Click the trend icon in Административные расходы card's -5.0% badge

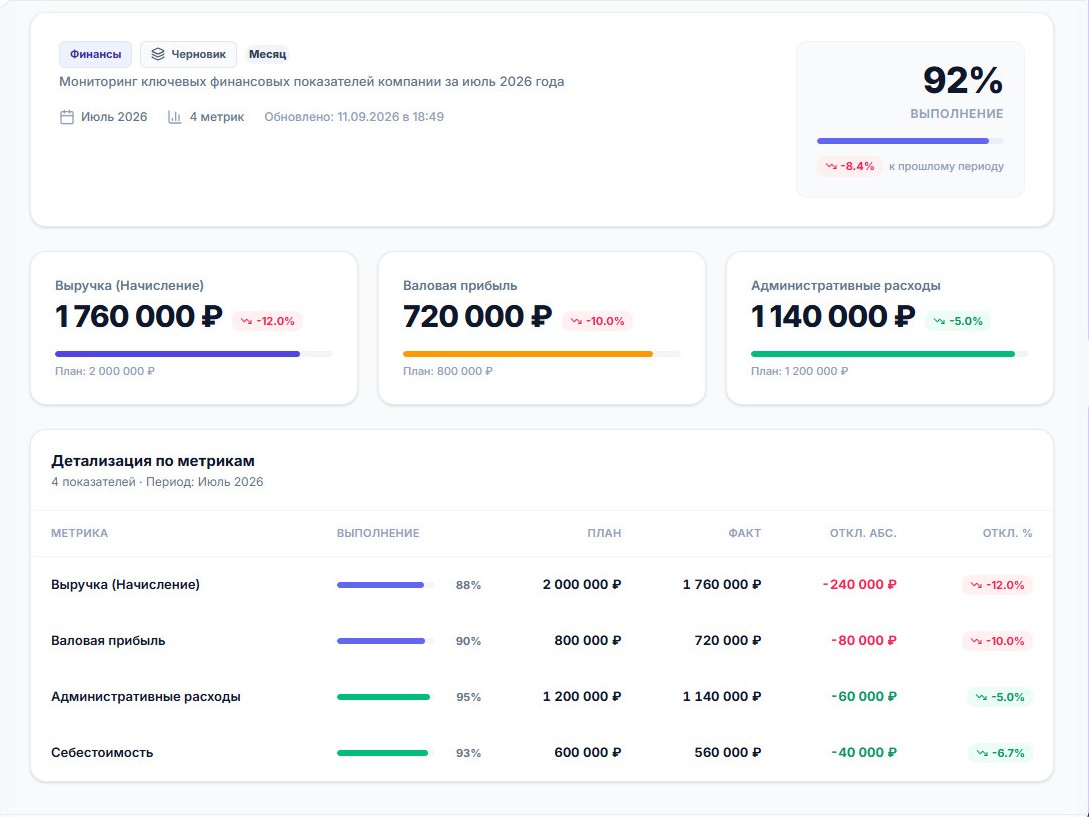point(940,321)
